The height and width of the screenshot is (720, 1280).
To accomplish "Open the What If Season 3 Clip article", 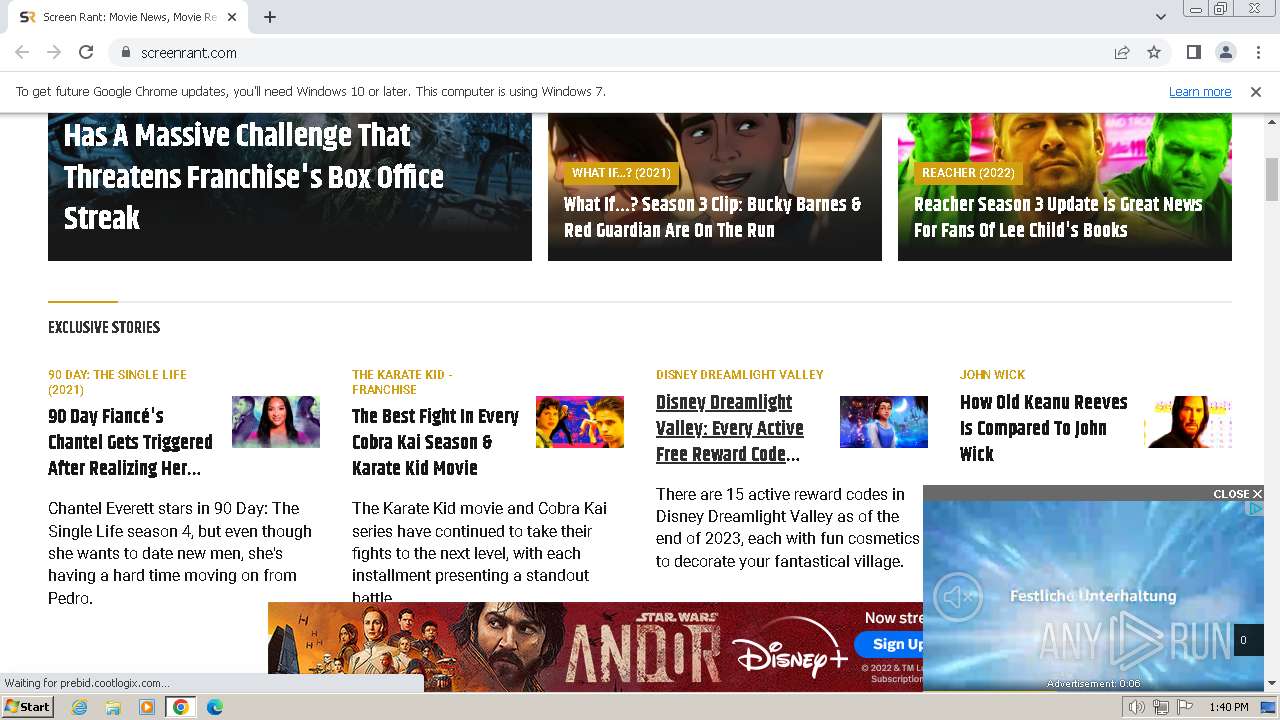I will [712, 217].
